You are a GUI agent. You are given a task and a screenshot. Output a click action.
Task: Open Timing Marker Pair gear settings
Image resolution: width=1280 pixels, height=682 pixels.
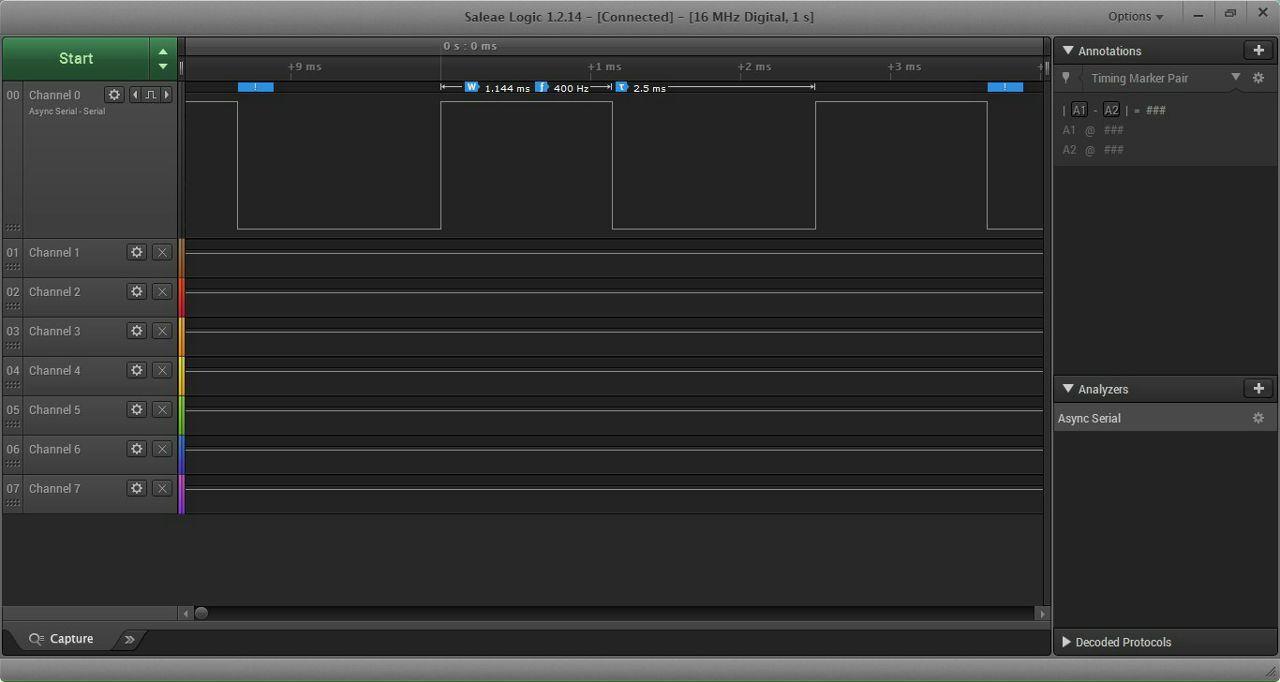click(1258, 78)
